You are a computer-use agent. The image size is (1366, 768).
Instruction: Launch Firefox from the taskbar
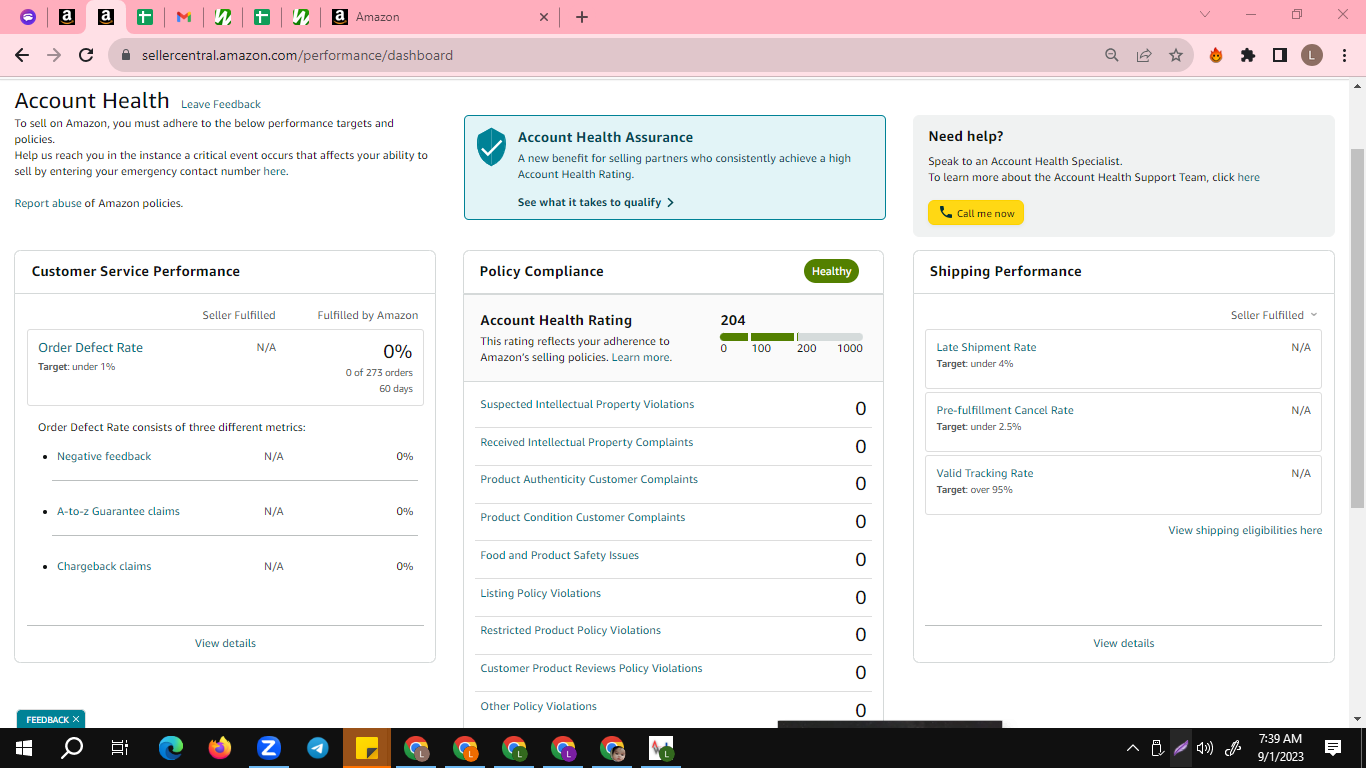[x=220, y=748]
